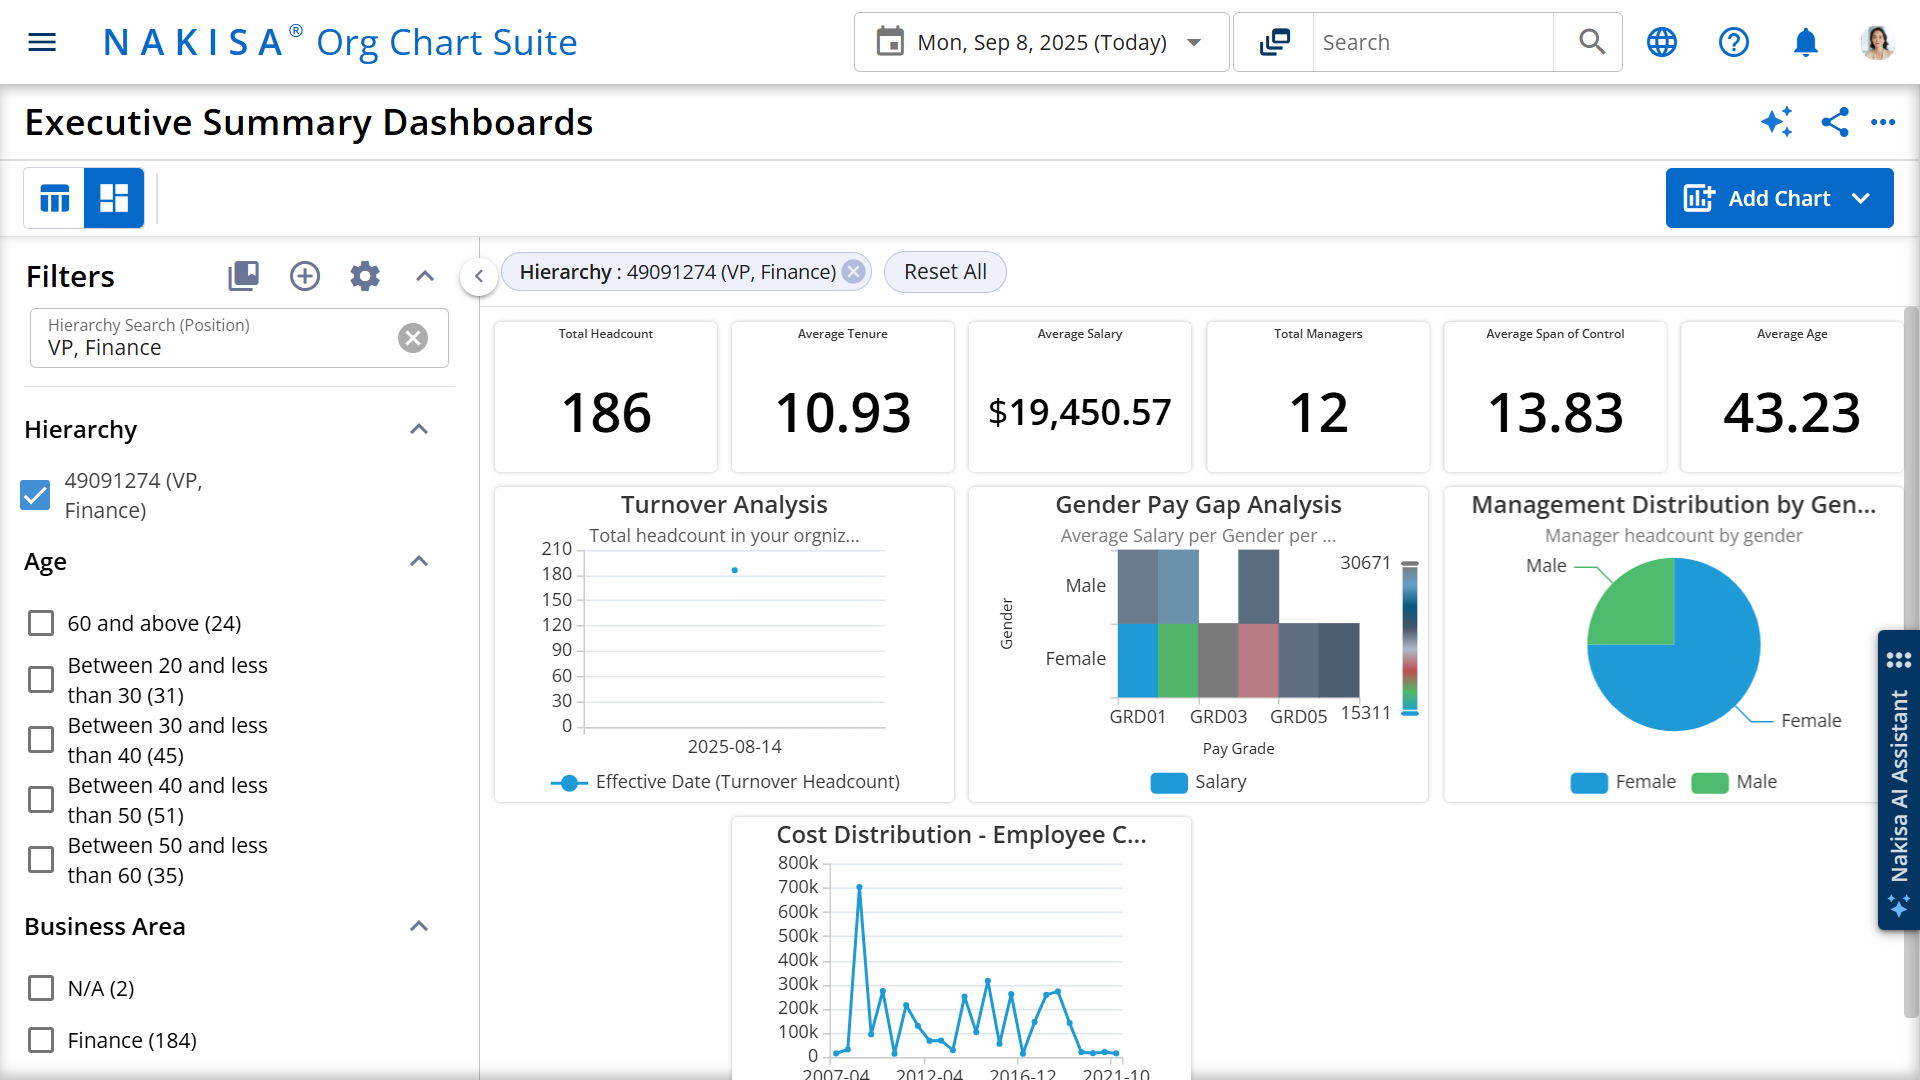Switch to the table view tab
This screenshot has width=1920, height=1080.
point(54,198)
